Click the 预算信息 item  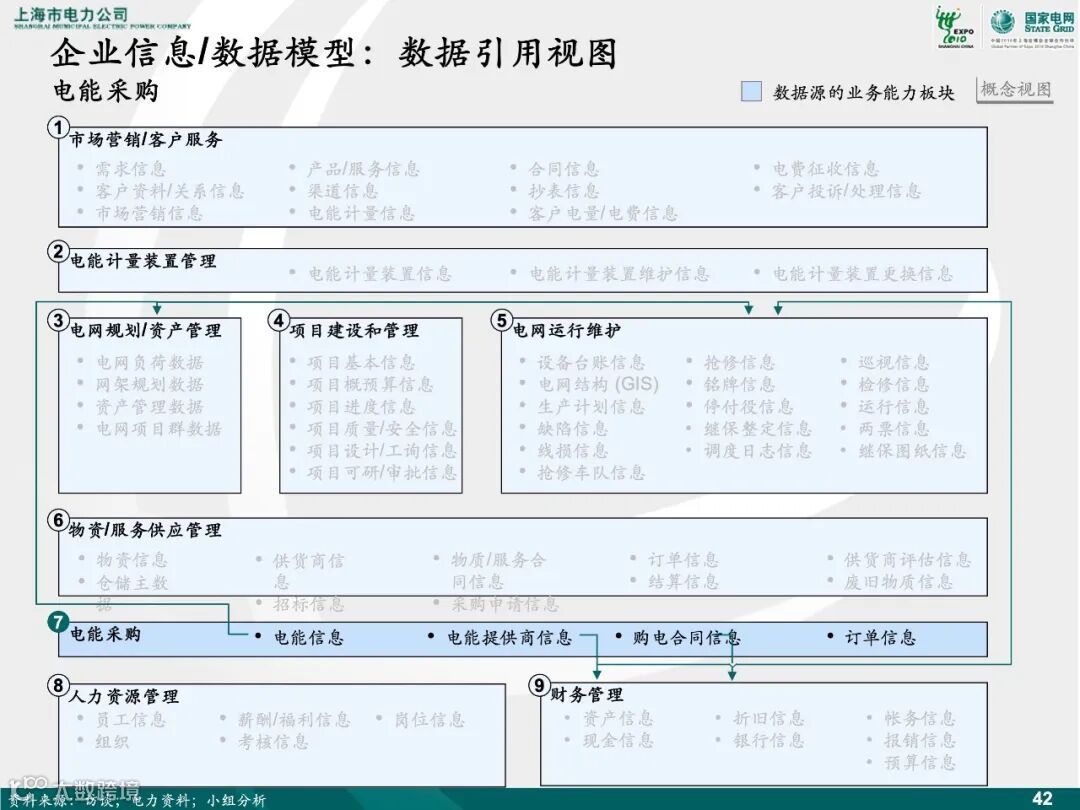(920, 762)
